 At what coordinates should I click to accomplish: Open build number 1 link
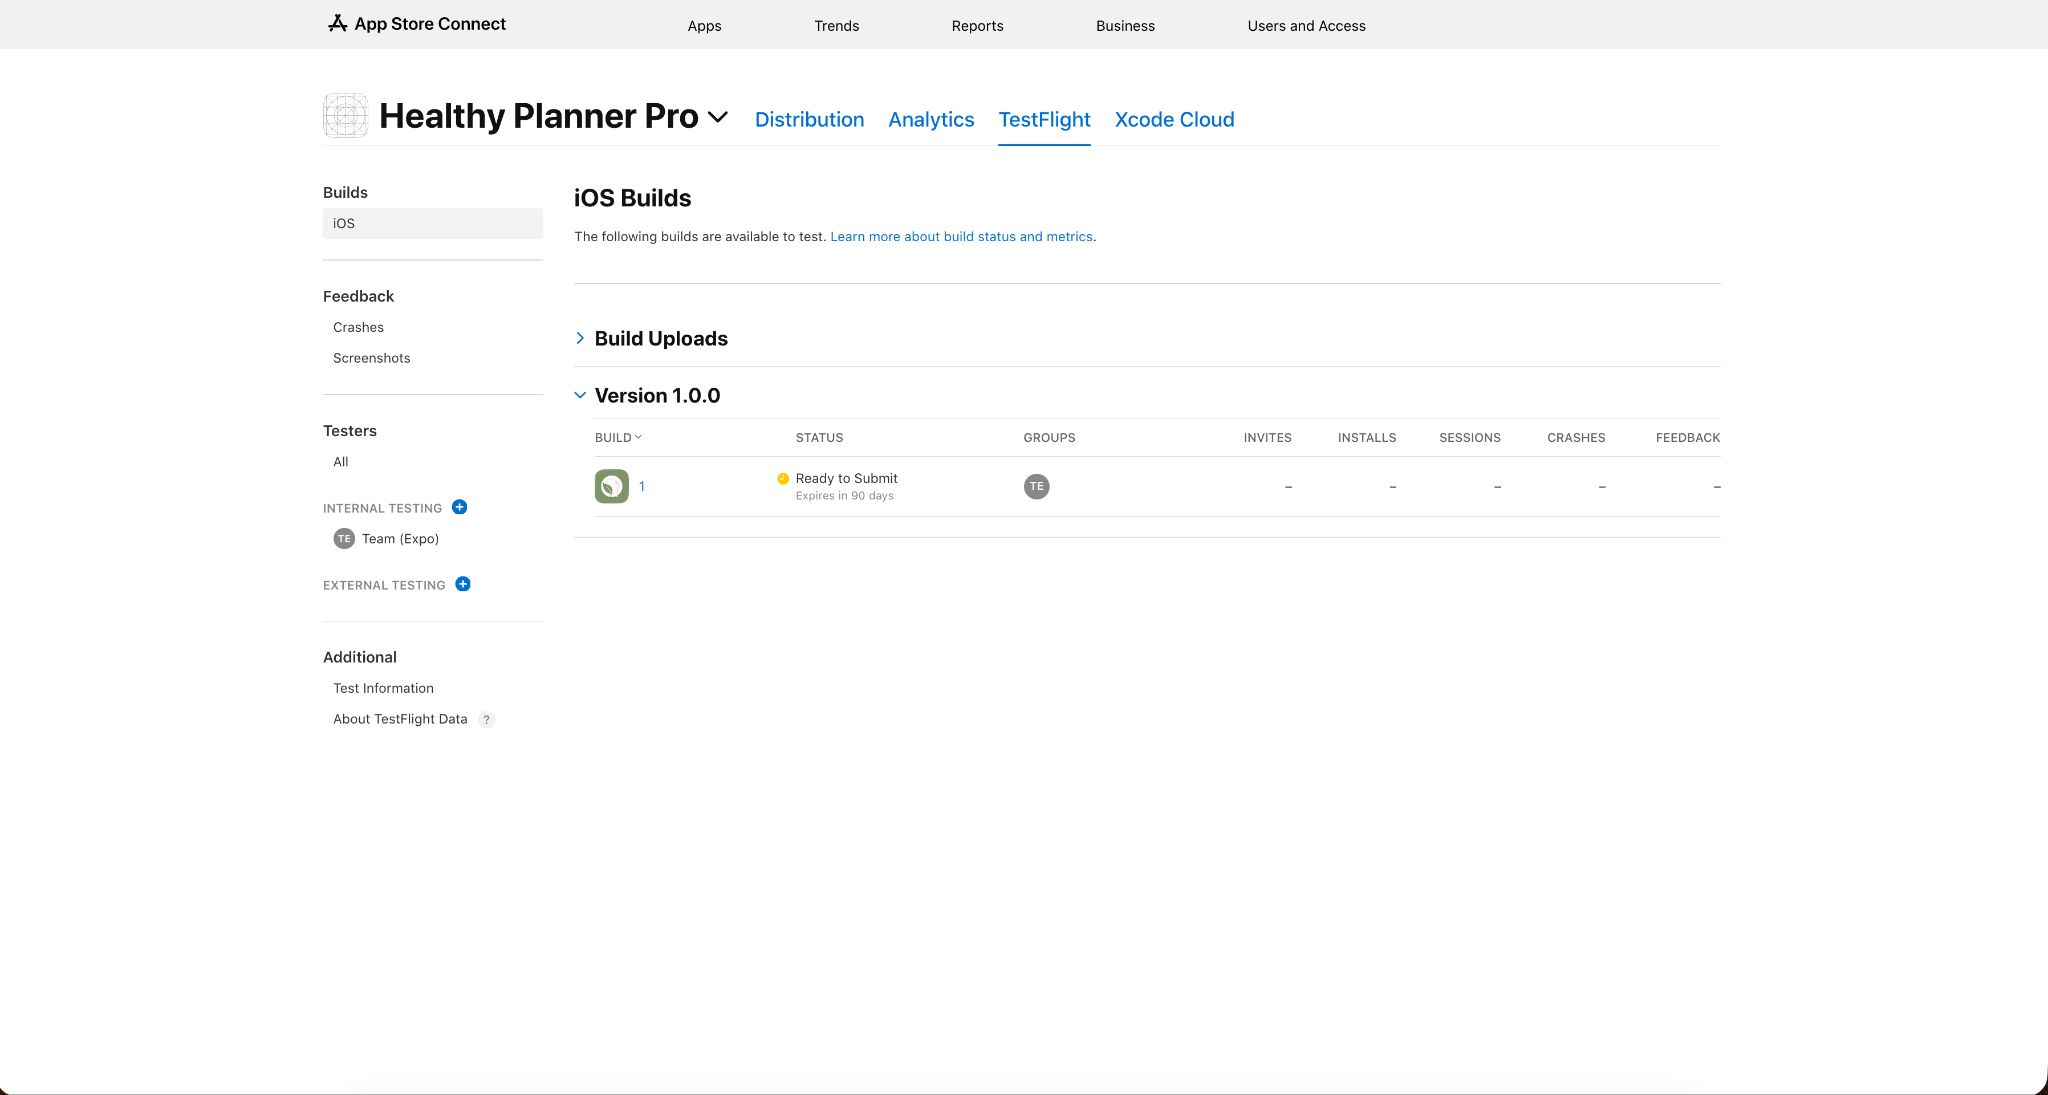[x=642, y=486]
